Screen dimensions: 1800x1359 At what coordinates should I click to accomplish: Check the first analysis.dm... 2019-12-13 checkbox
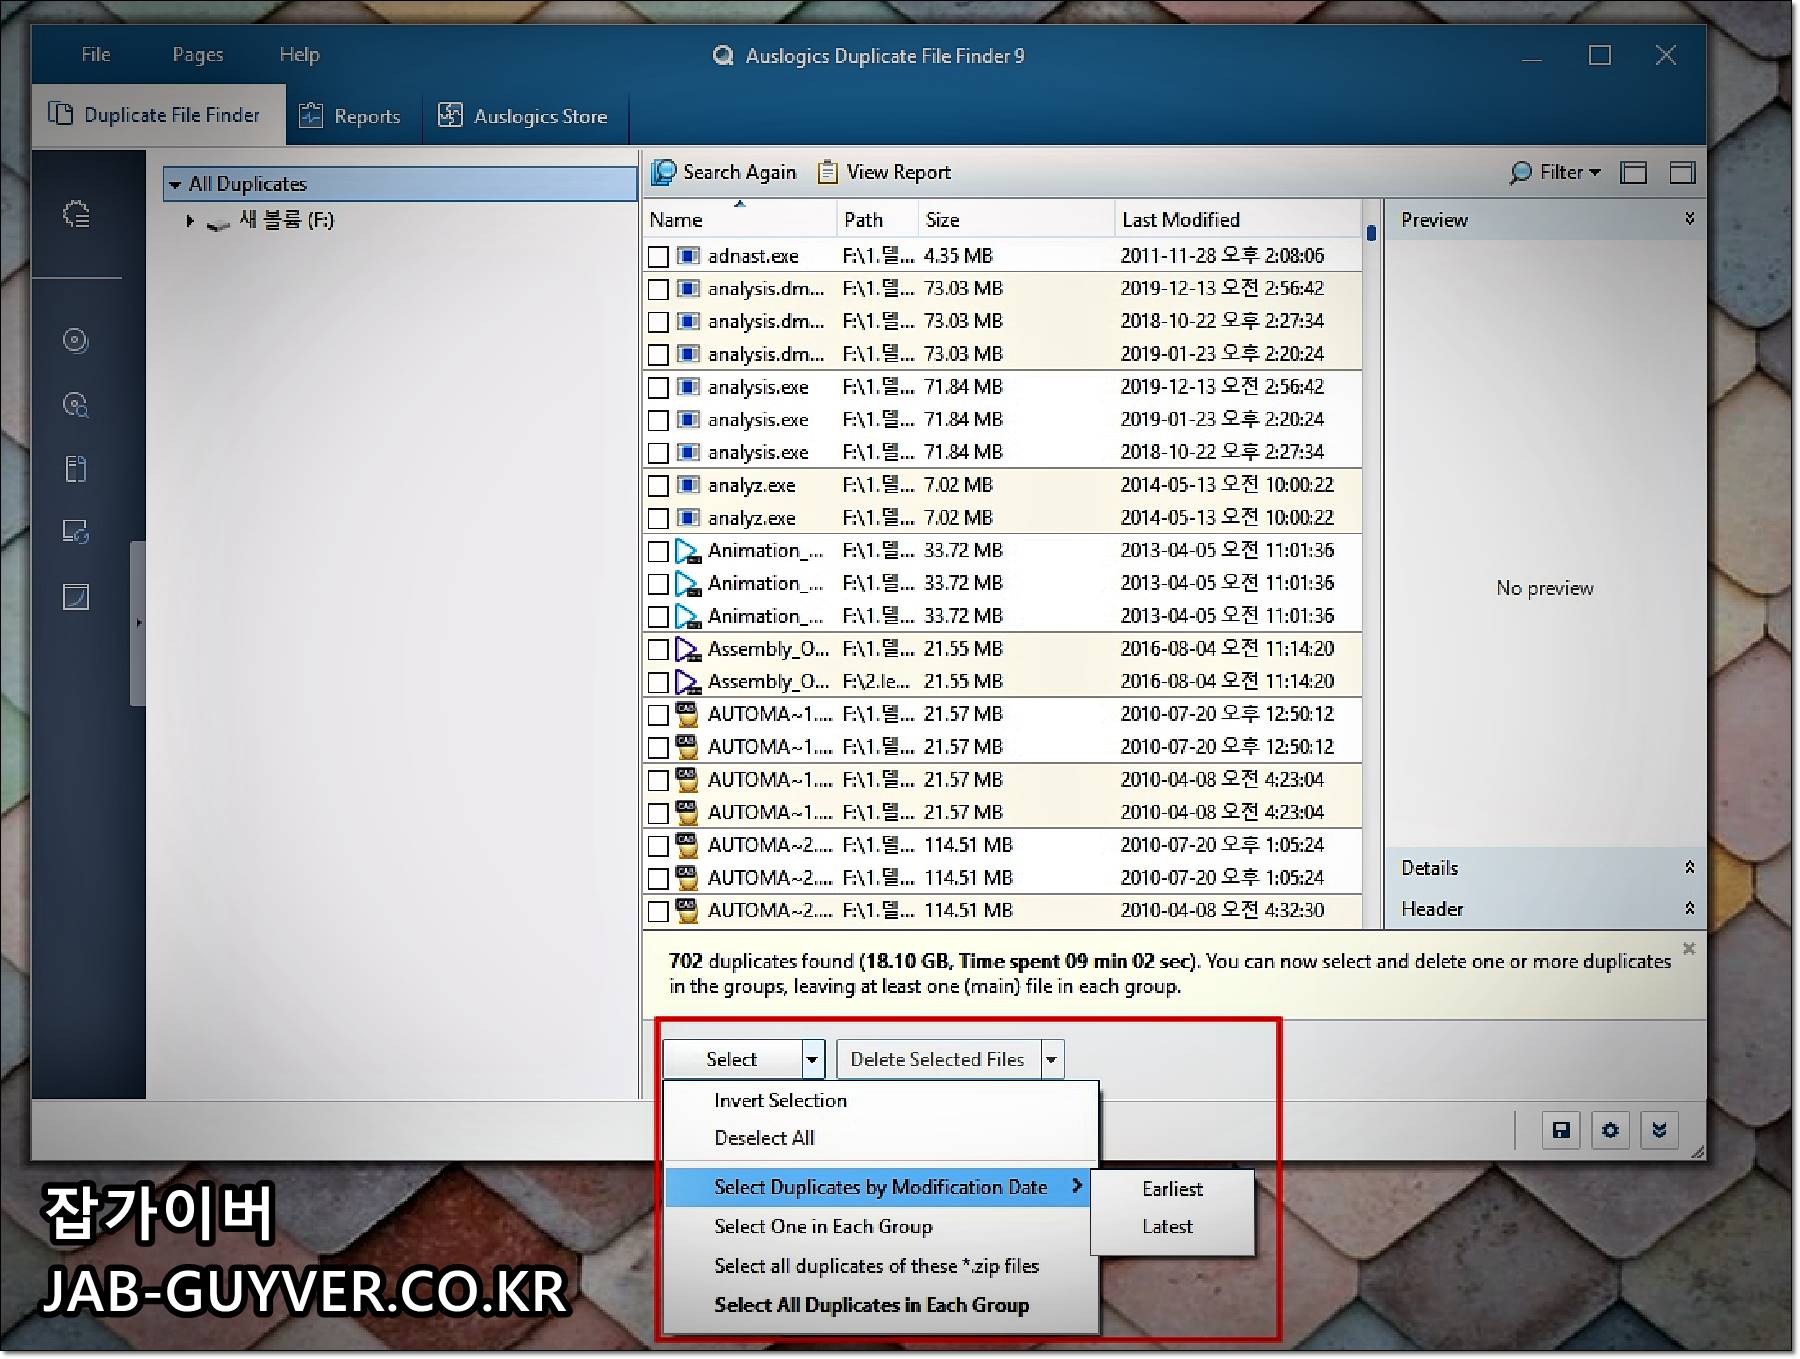click(x=658, y=290)
